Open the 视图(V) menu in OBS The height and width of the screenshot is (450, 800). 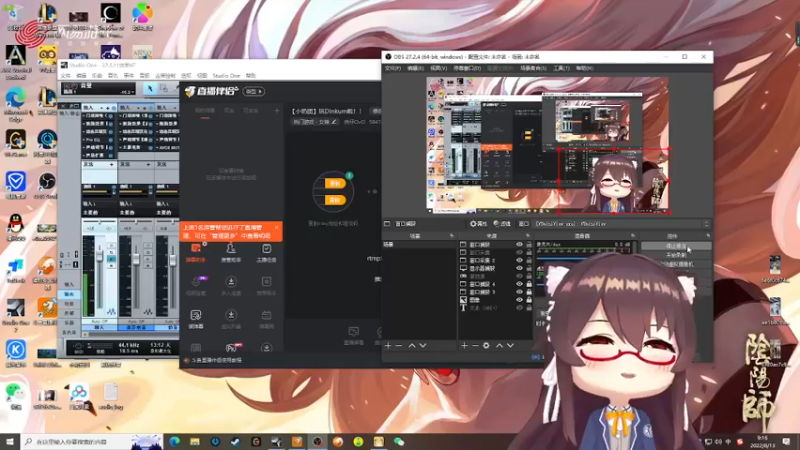click(x=438, y=68)
